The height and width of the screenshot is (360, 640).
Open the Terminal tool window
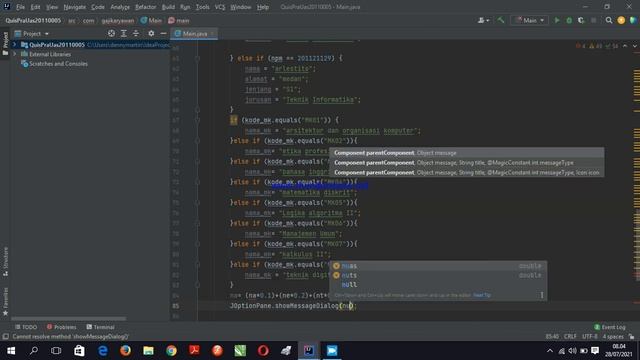click(100, 327)
